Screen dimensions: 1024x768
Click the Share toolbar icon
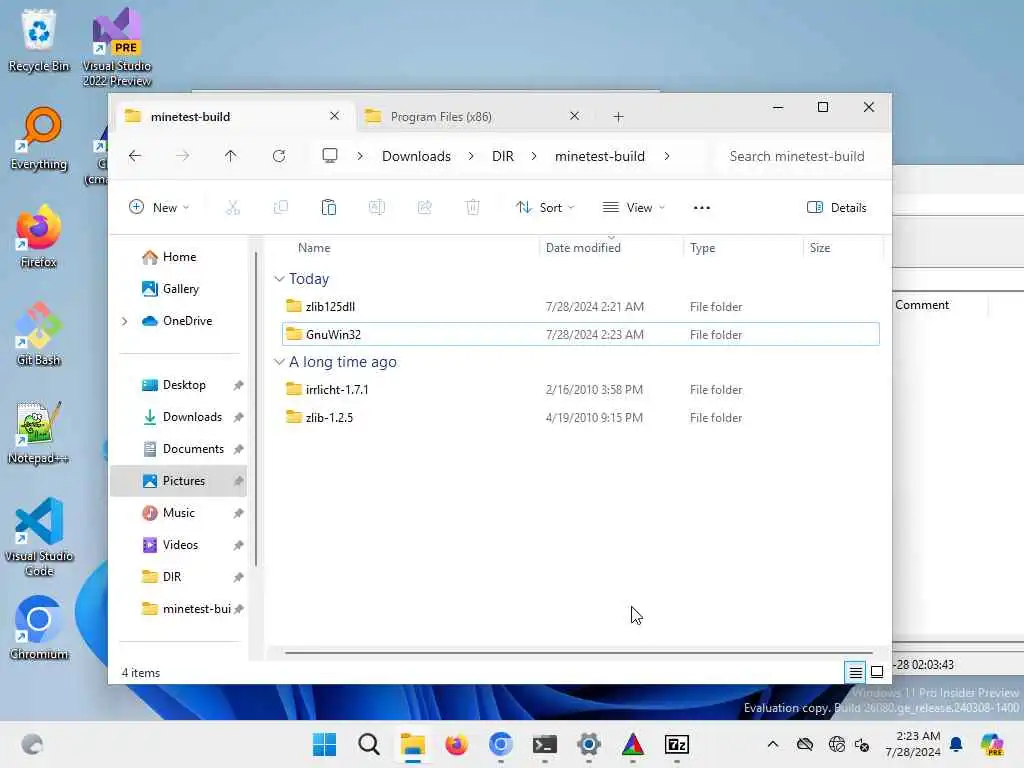[424, 208]
